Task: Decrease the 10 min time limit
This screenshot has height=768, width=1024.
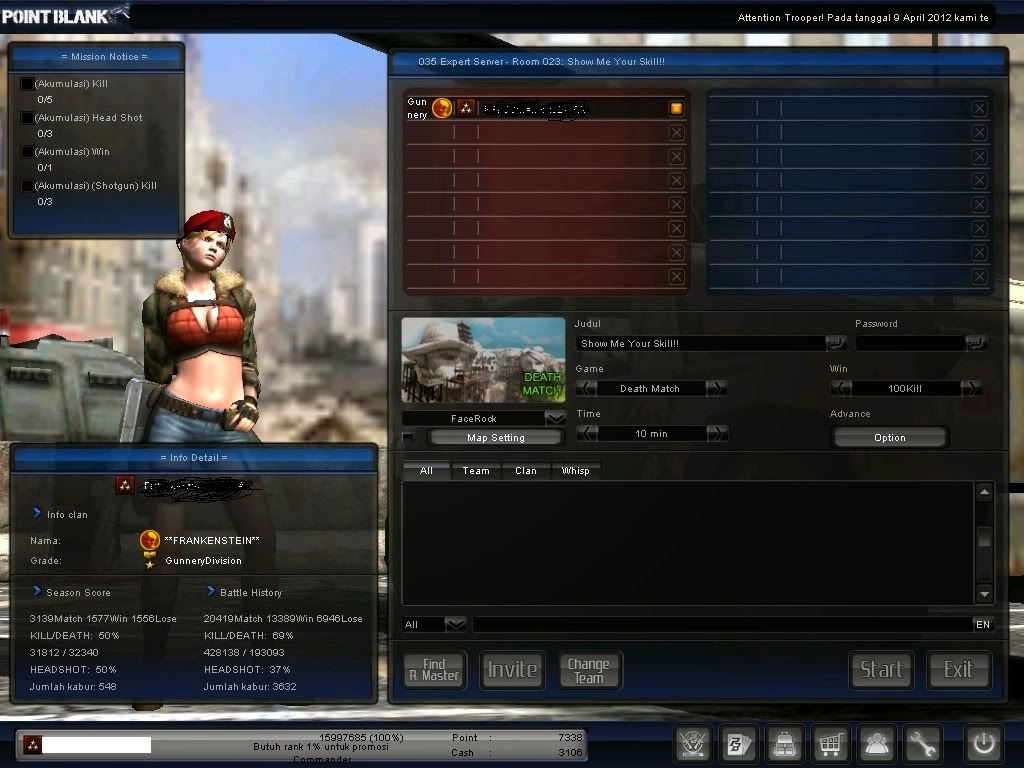Action: click(x=587, y=433)
